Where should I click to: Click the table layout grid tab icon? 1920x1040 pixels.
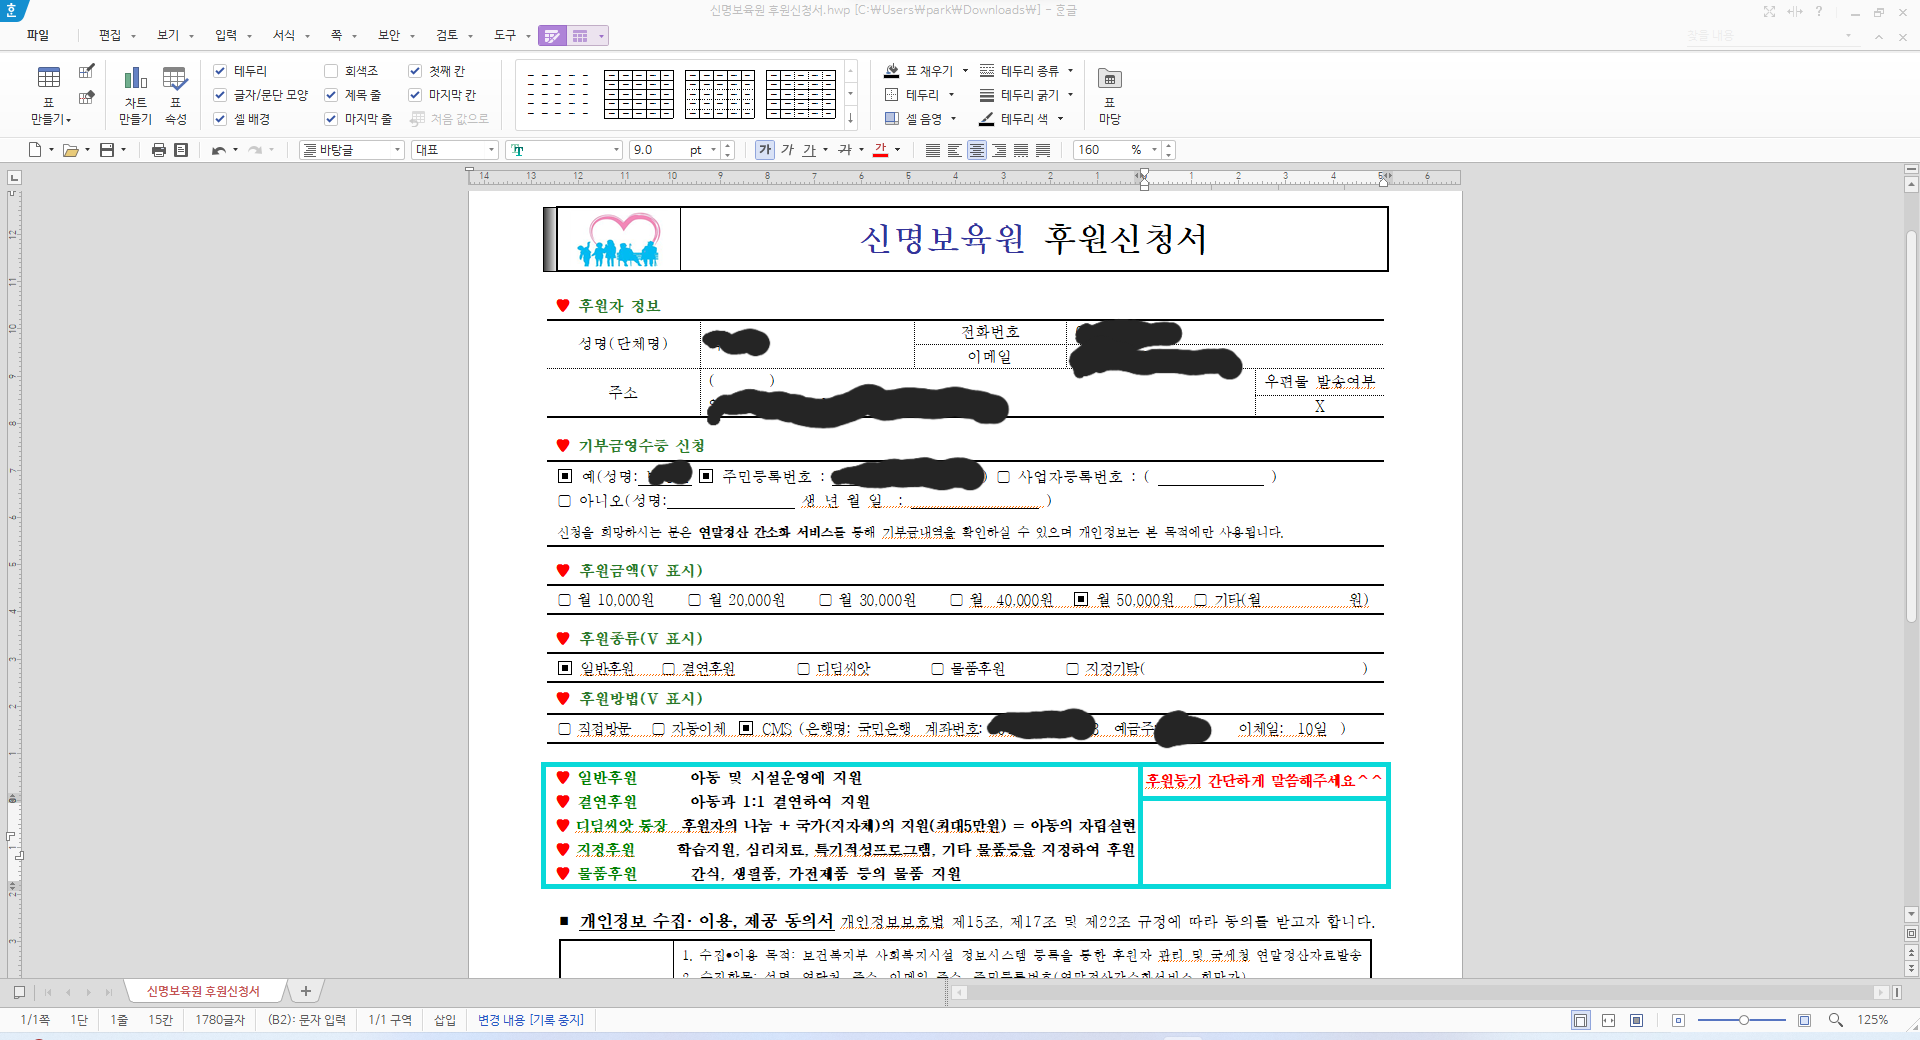[580, 36]
